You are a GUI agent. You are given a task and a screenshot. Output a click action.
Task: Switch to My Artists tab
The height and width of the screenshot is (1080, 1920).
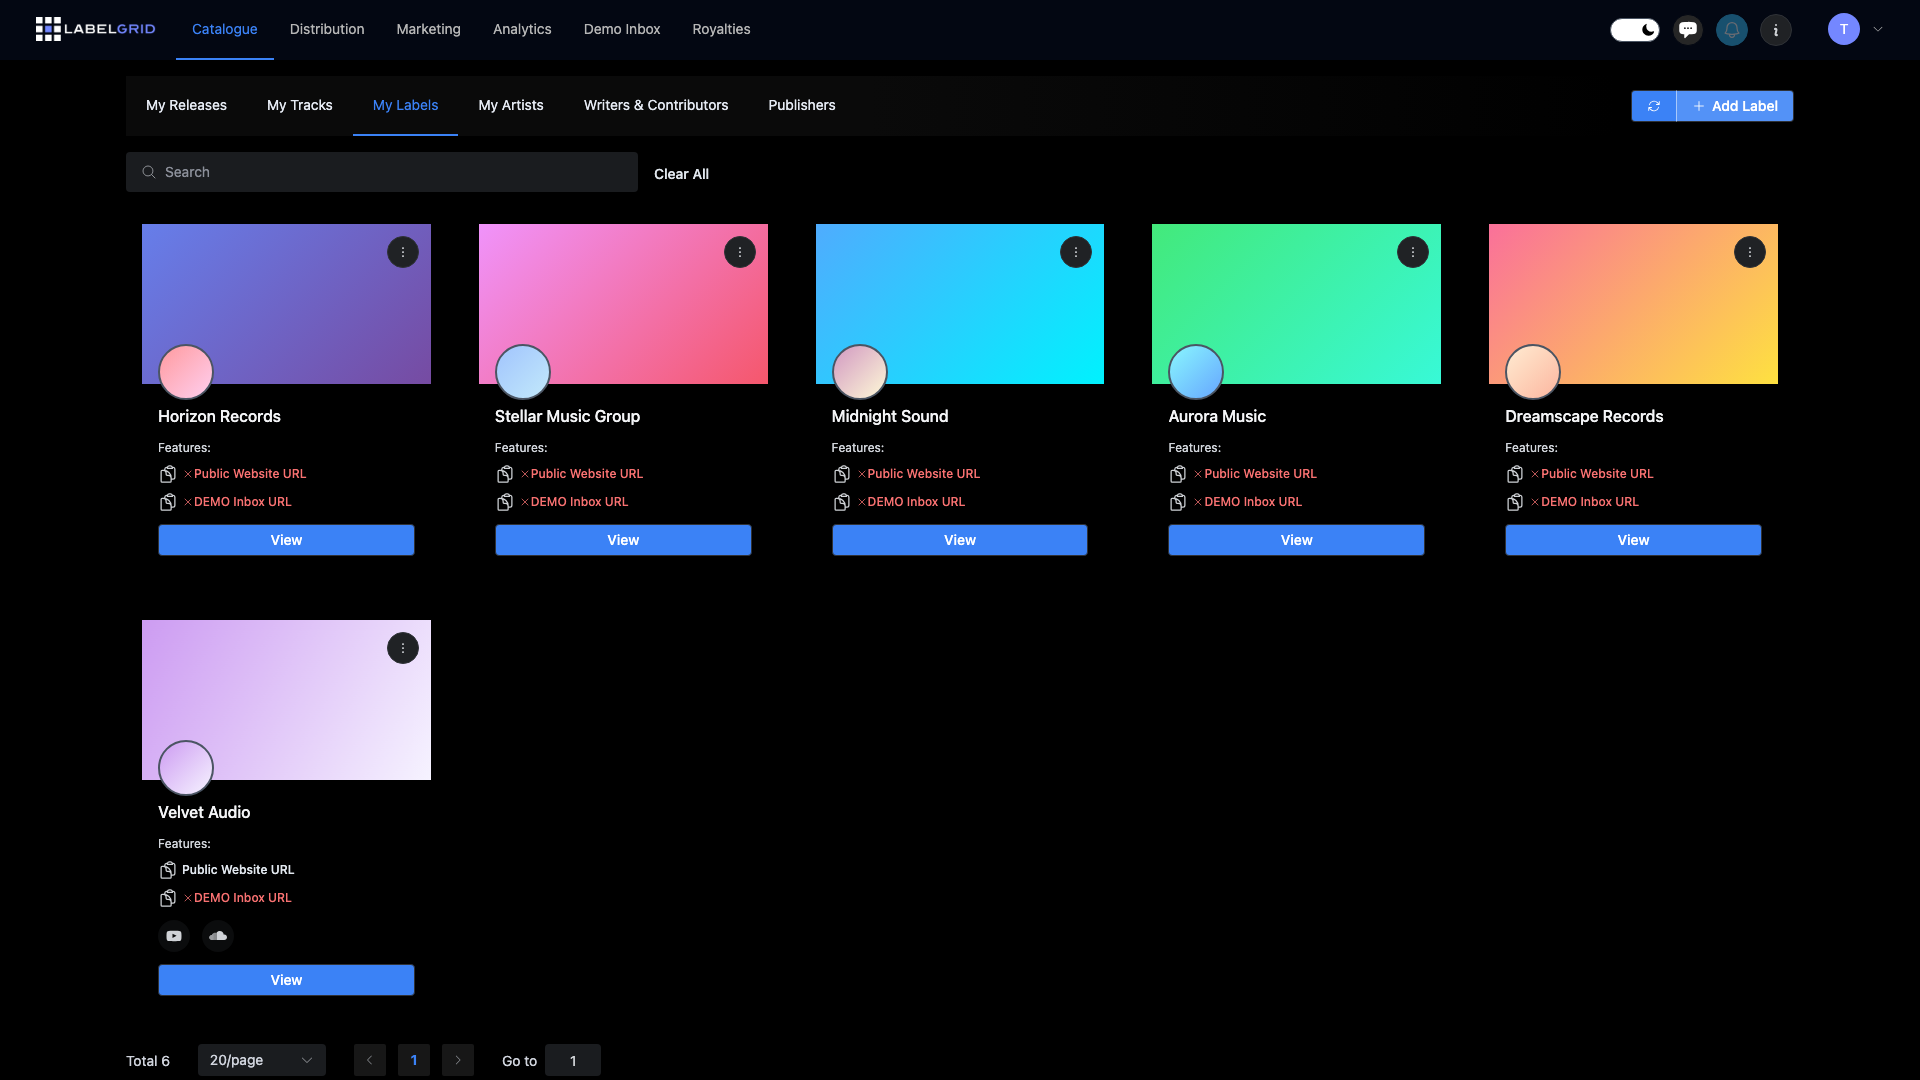510,105
